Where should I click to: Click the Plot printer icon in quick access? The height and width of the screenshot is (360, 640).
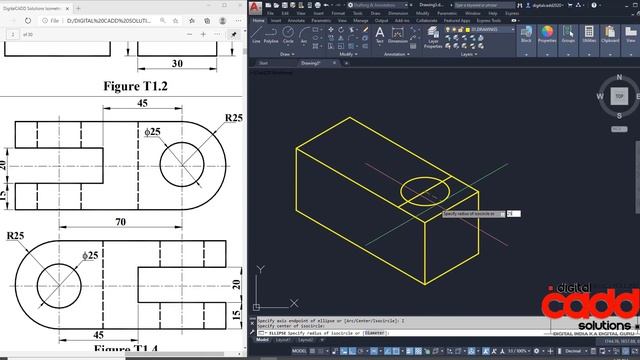pos(318,5)
